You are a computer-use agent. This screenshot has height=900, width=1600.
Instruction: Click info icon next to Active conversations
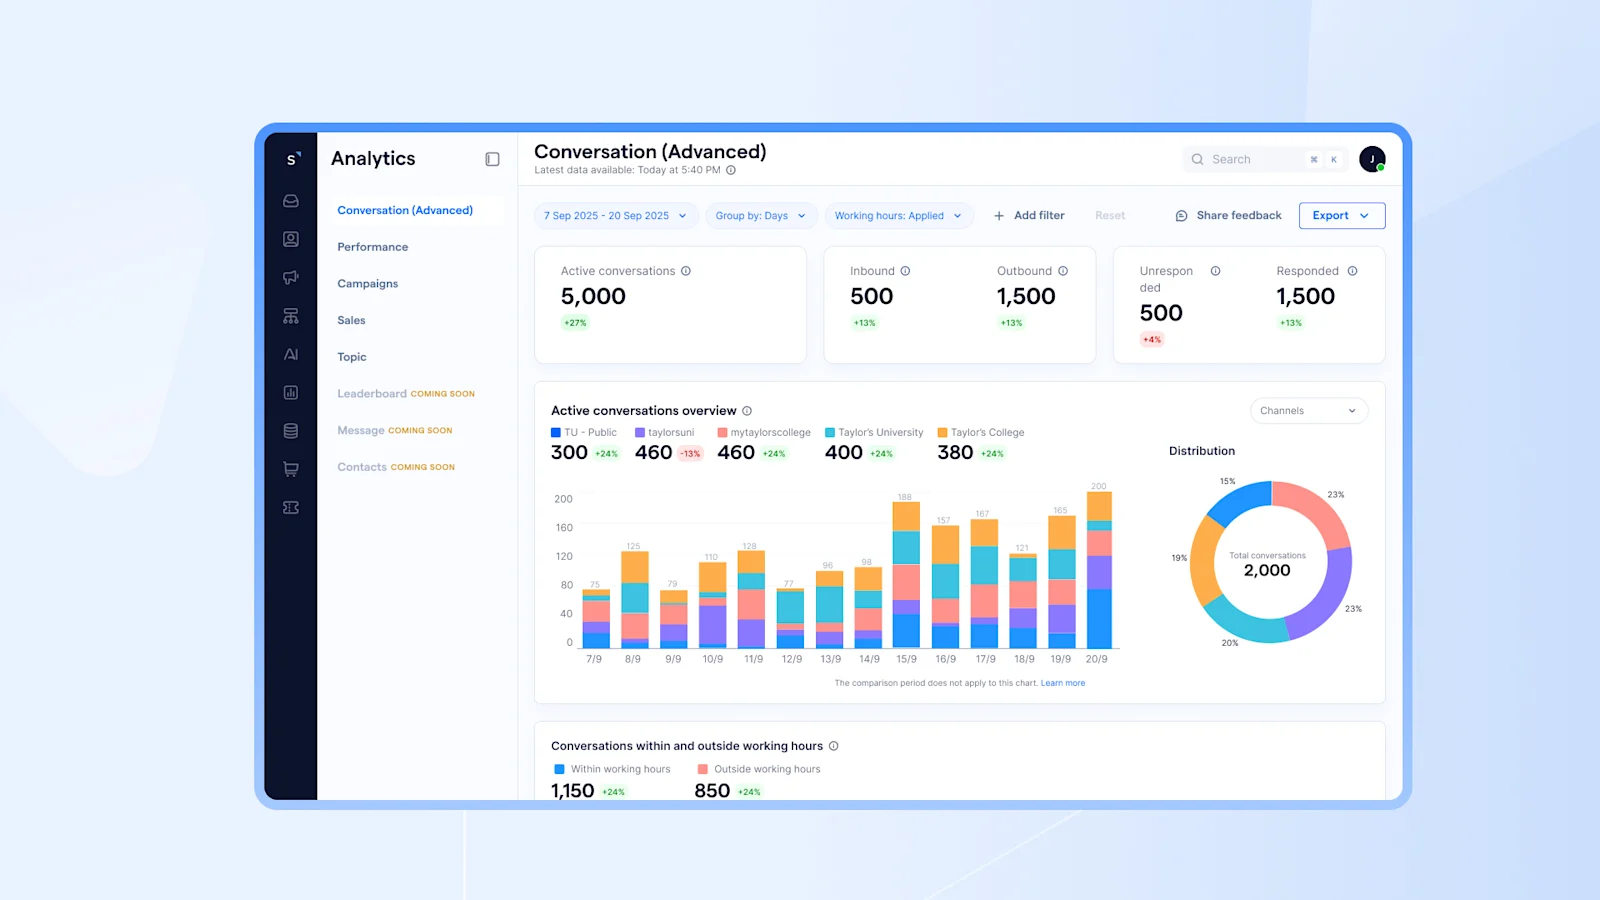[686, 271]
